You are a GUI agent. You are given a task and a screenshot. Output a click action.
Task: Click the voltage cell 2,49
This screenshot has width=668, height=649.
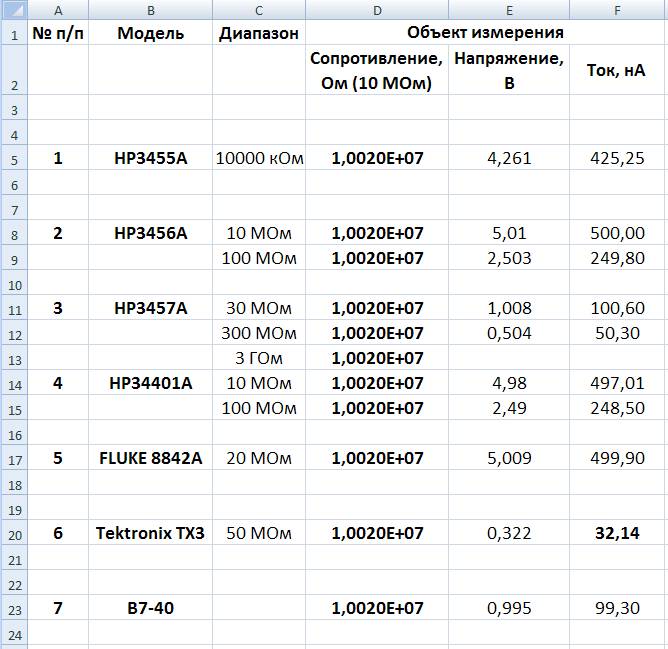[509, 407]
